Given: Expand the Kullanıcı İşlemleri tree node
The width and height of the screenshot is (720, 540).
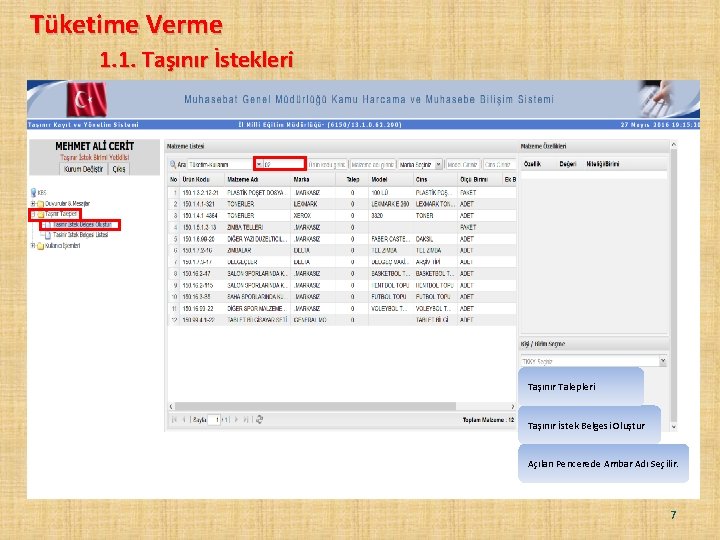Looking at the screenshot, I should (x=33, y=246).
